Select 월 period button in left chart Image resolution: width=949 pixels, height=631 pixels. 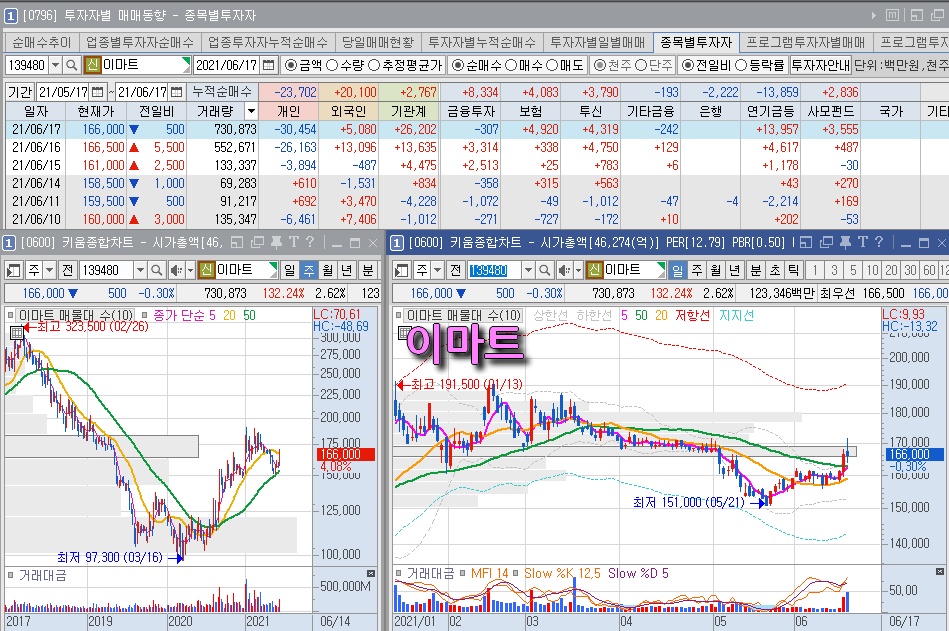coord(327,270)
